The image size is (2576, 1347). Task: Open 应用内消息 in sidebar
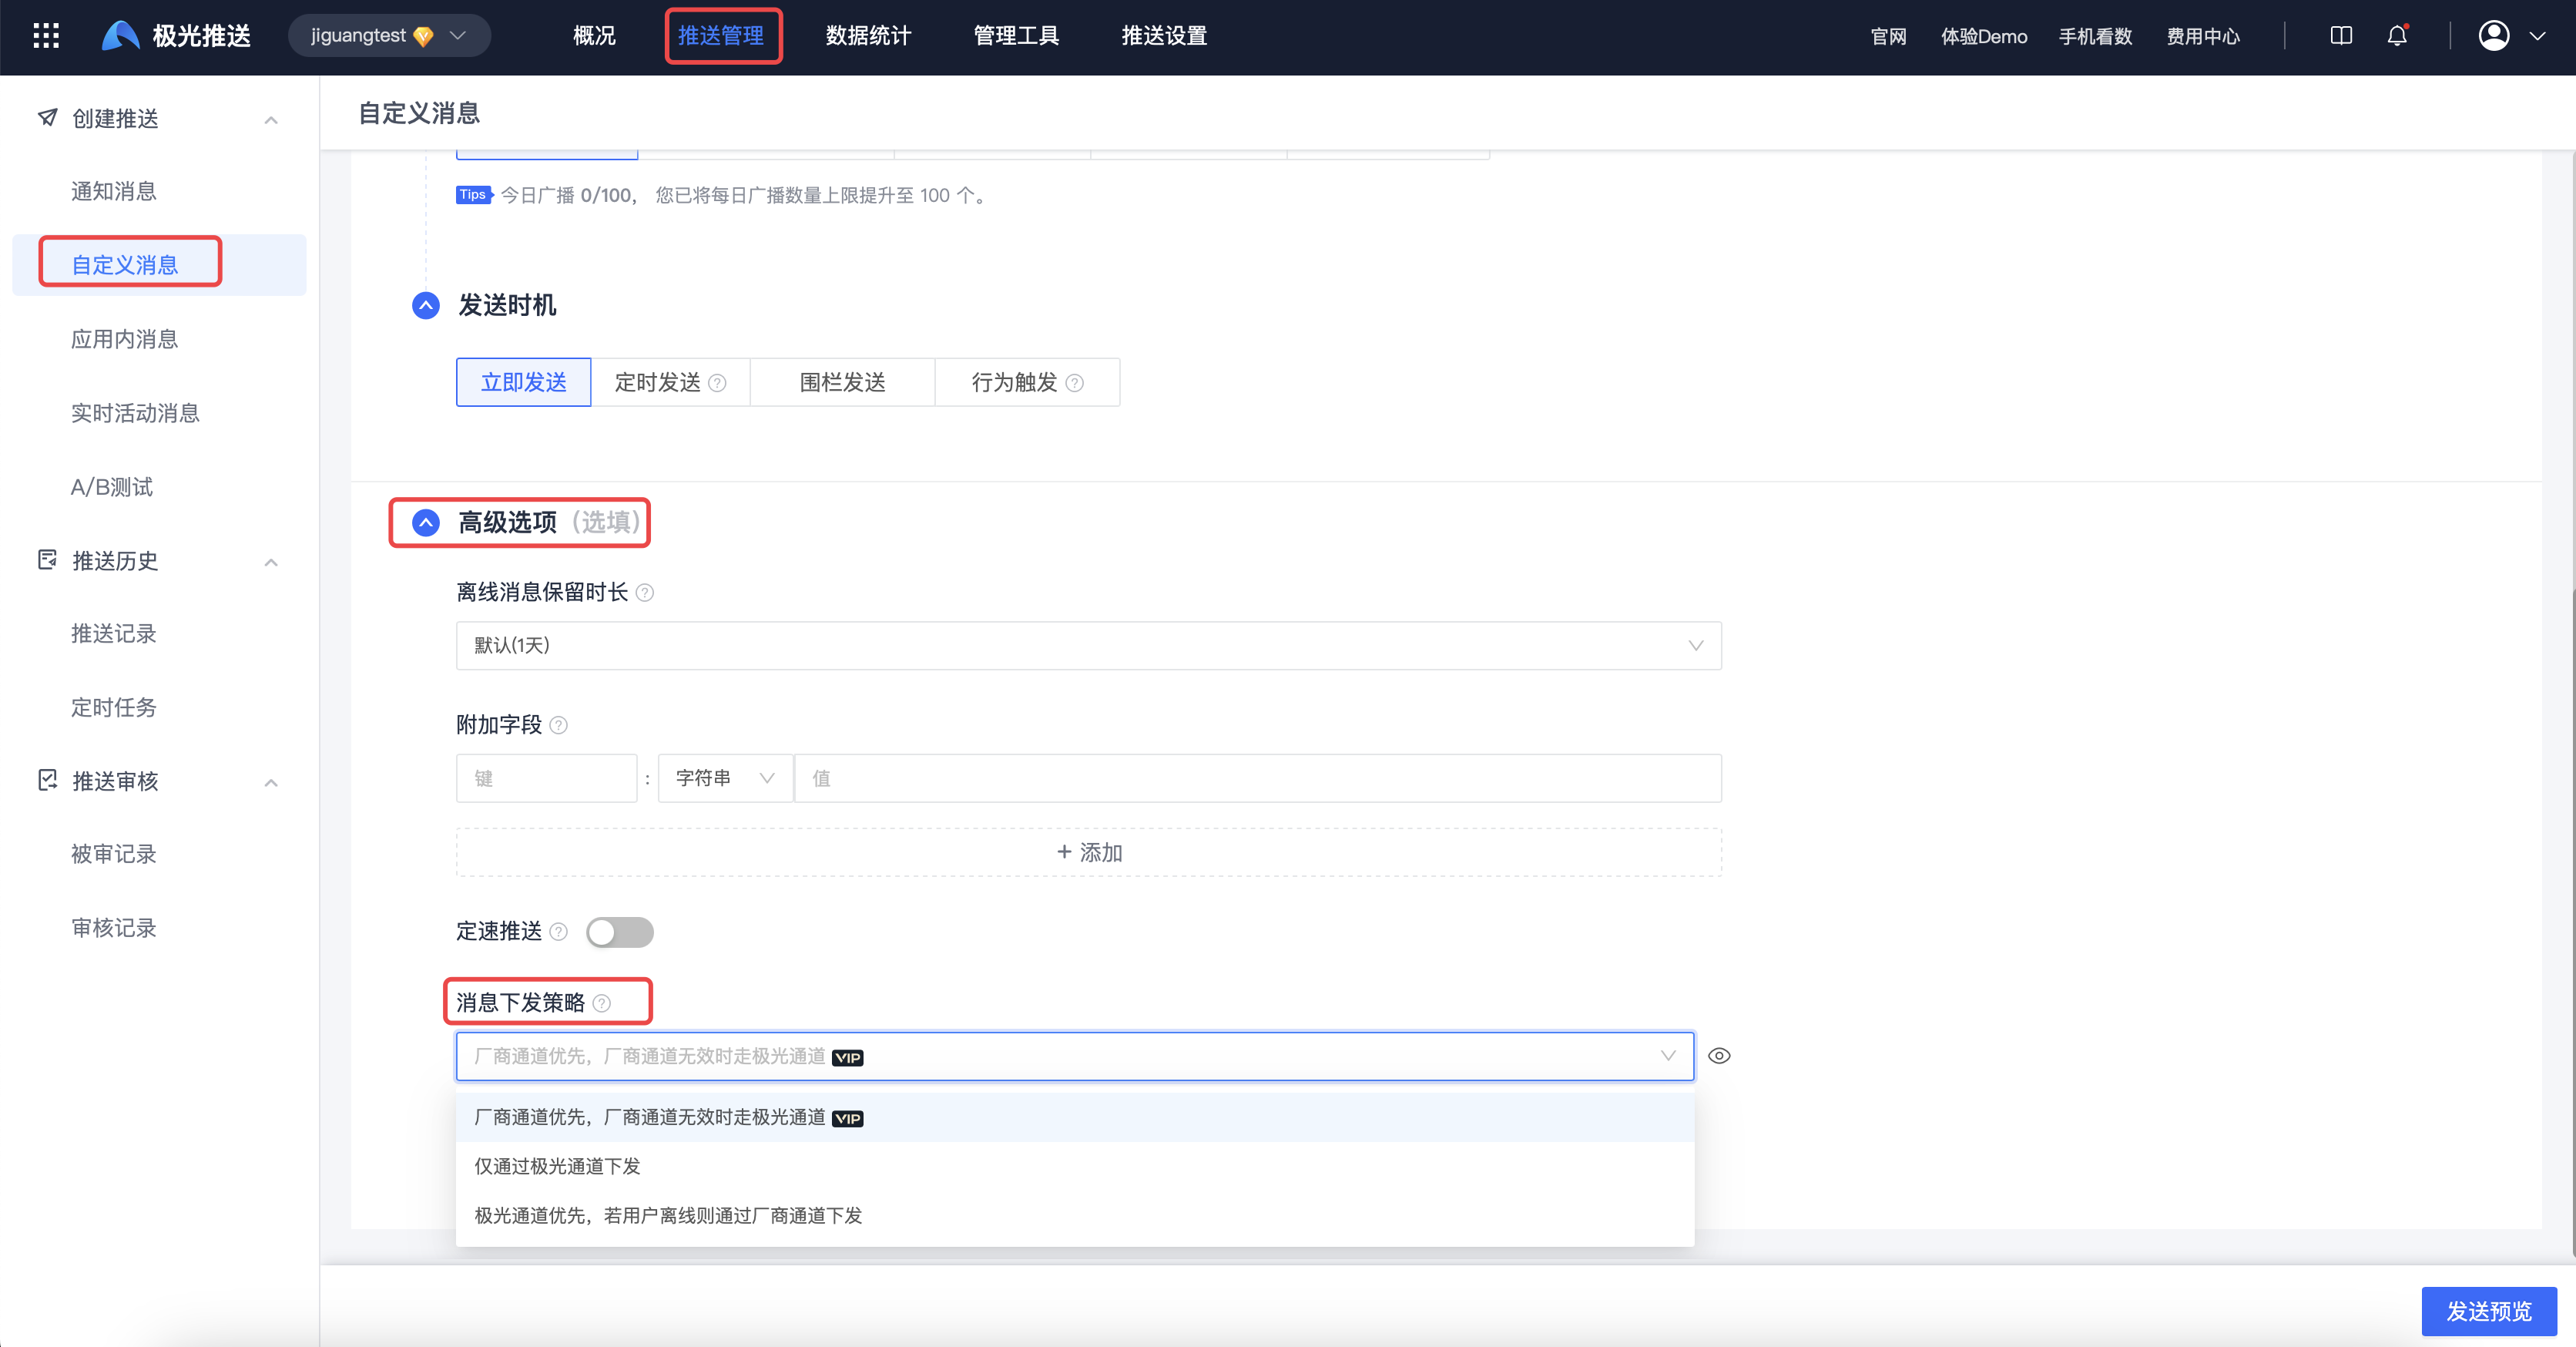(x=125, y=339)
